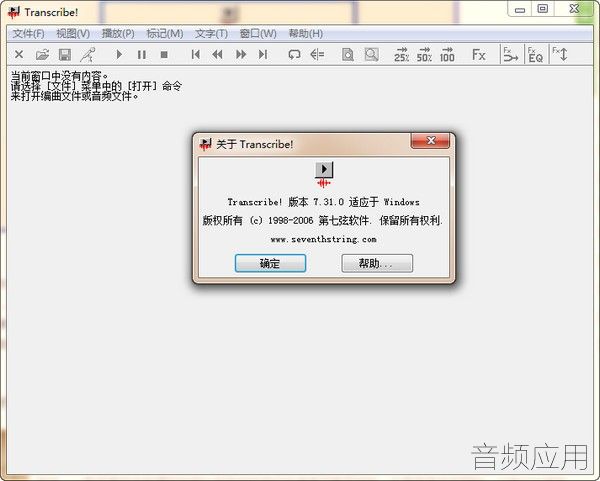Confirm the About dialog with 确定
The image size is (600, 481).
(270, 263)
